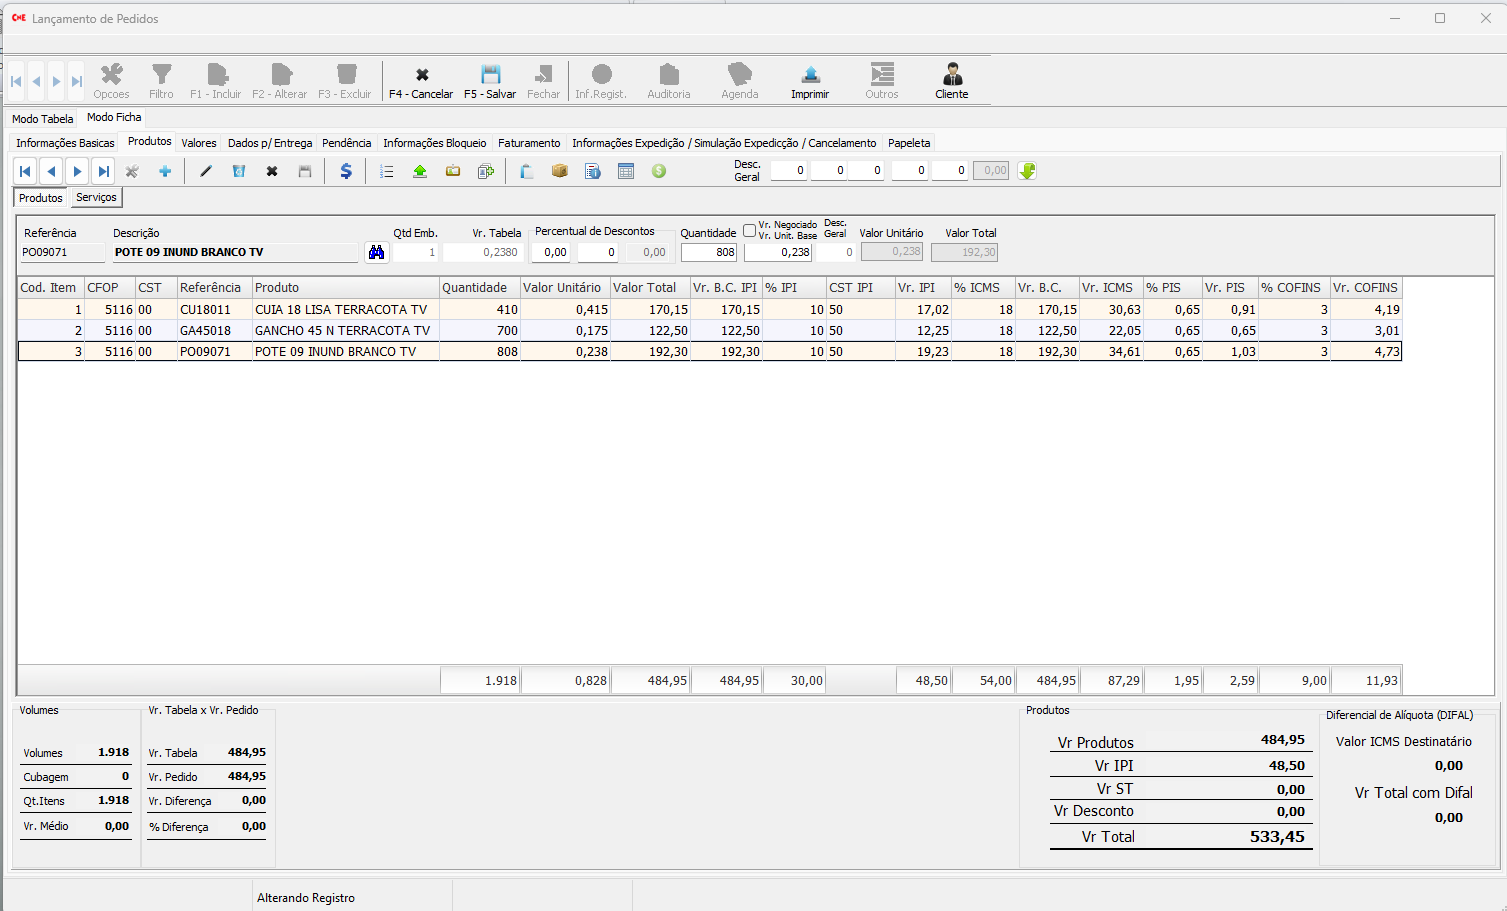Select the GANCHO 45 N TERRACOTA TV row
Image resolution: width=1507 pixels, height=911 pixels.
[x=342, y=331]
